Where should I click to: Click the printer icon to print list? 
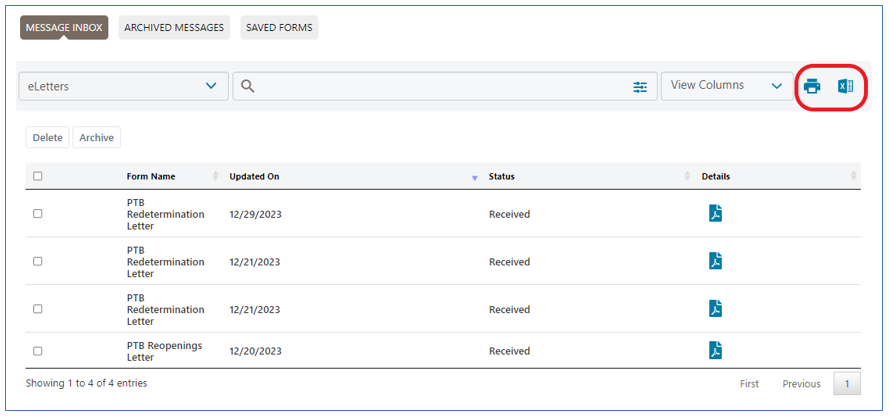[812, 86]
